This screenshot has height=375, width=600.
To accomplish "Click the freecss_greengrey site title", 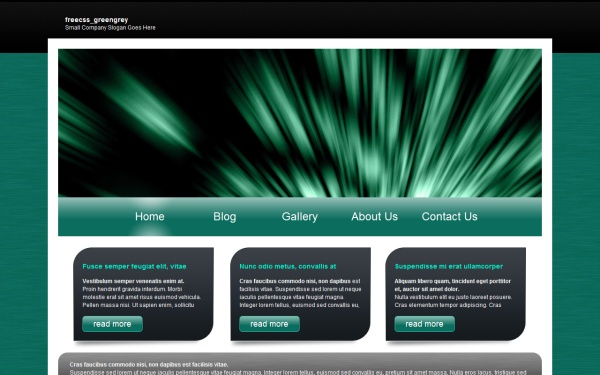I will click(96, 20).
